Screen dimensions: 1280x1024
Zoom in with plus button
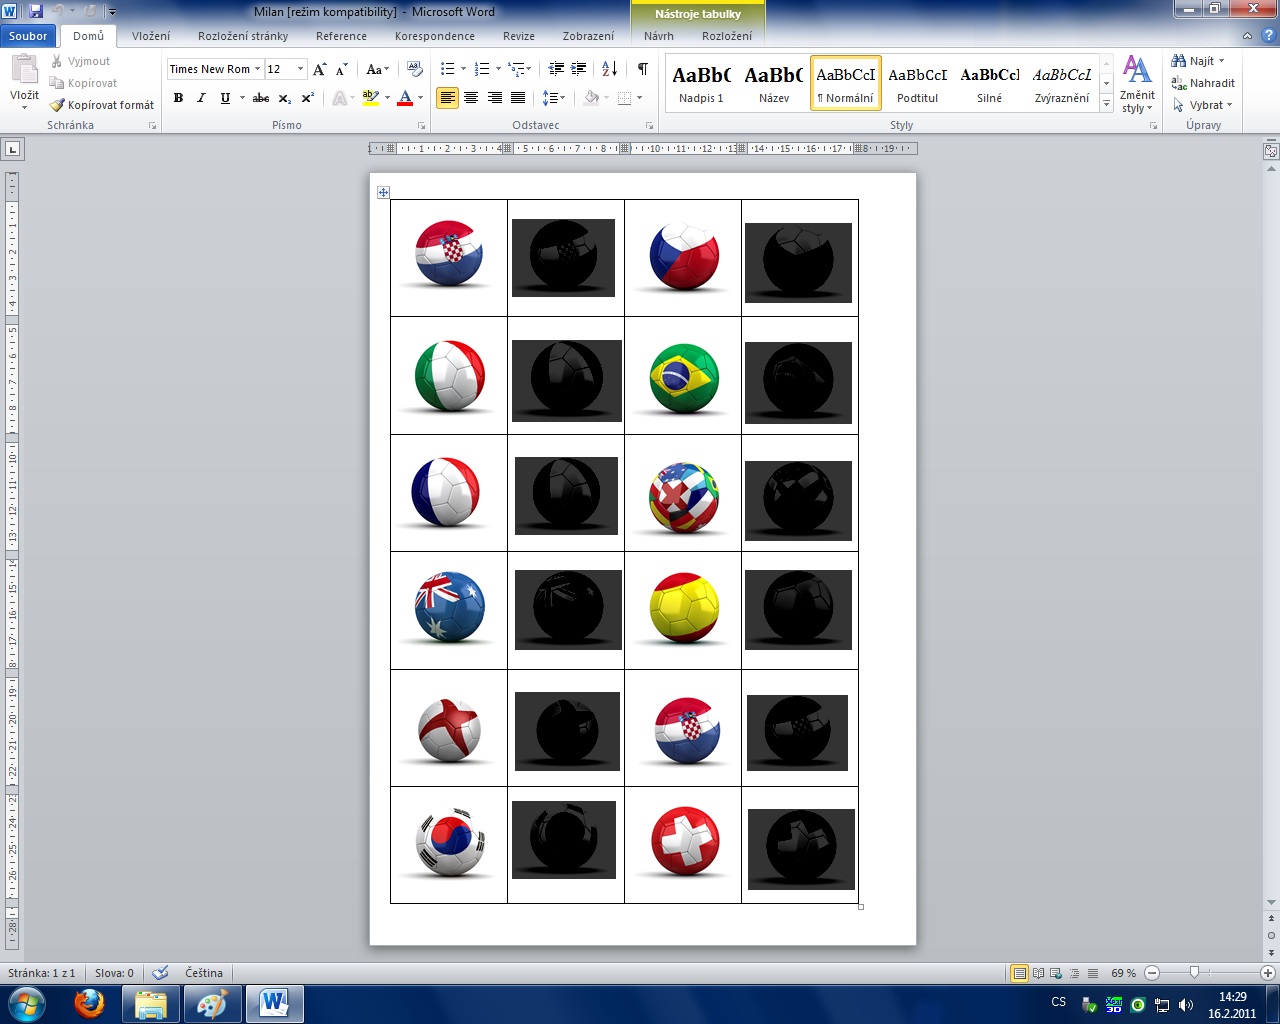pyautogui.click(x=1269, y=973)
